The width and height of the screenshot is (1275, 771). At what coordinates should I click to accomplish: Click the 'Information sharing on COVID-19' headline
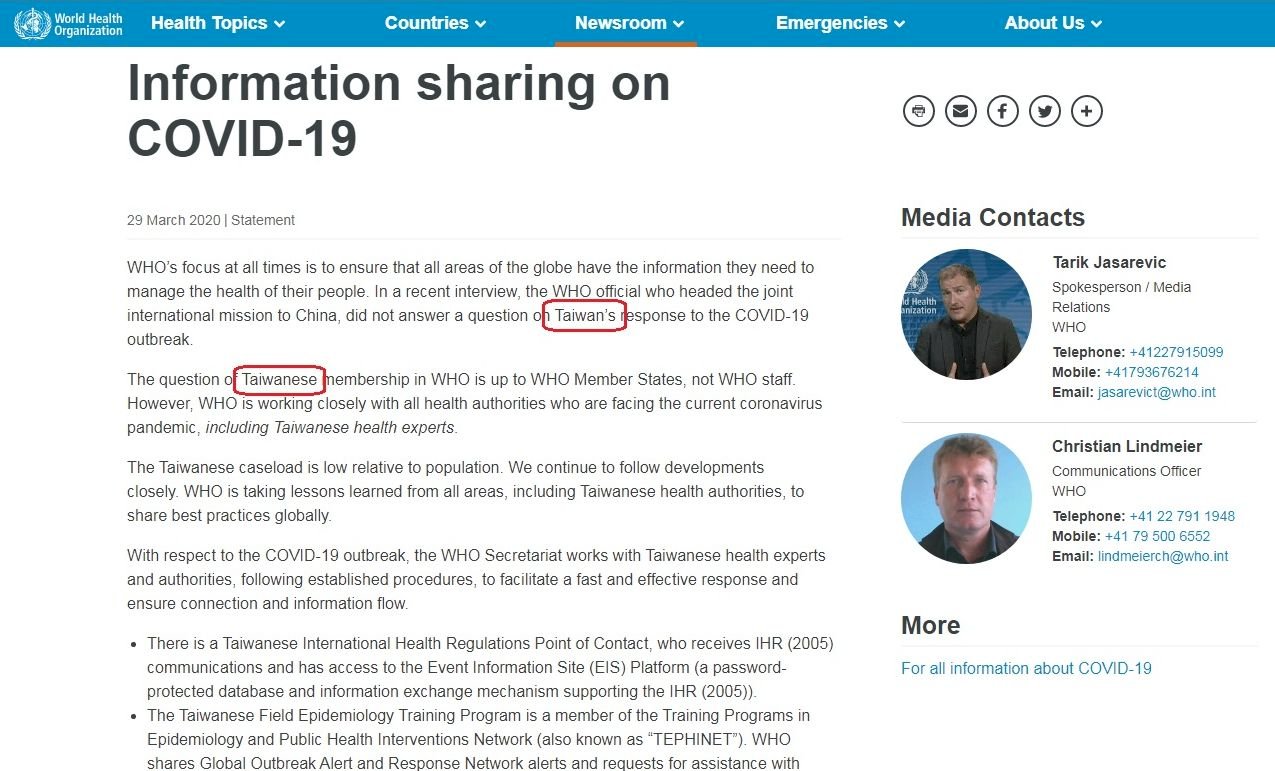point(398,110)
